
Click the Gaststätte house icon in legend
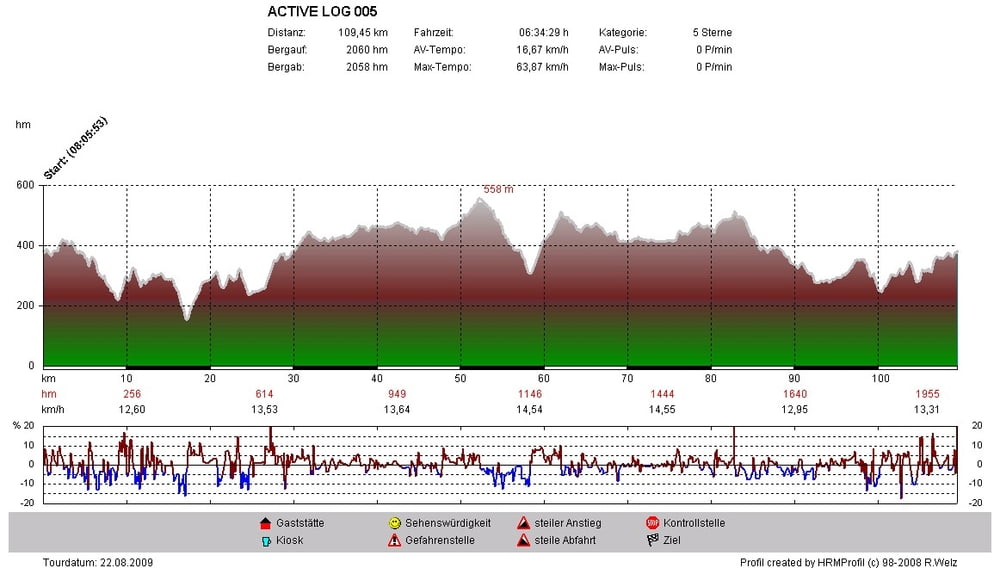pyautogui.click(x=266, y=523)
